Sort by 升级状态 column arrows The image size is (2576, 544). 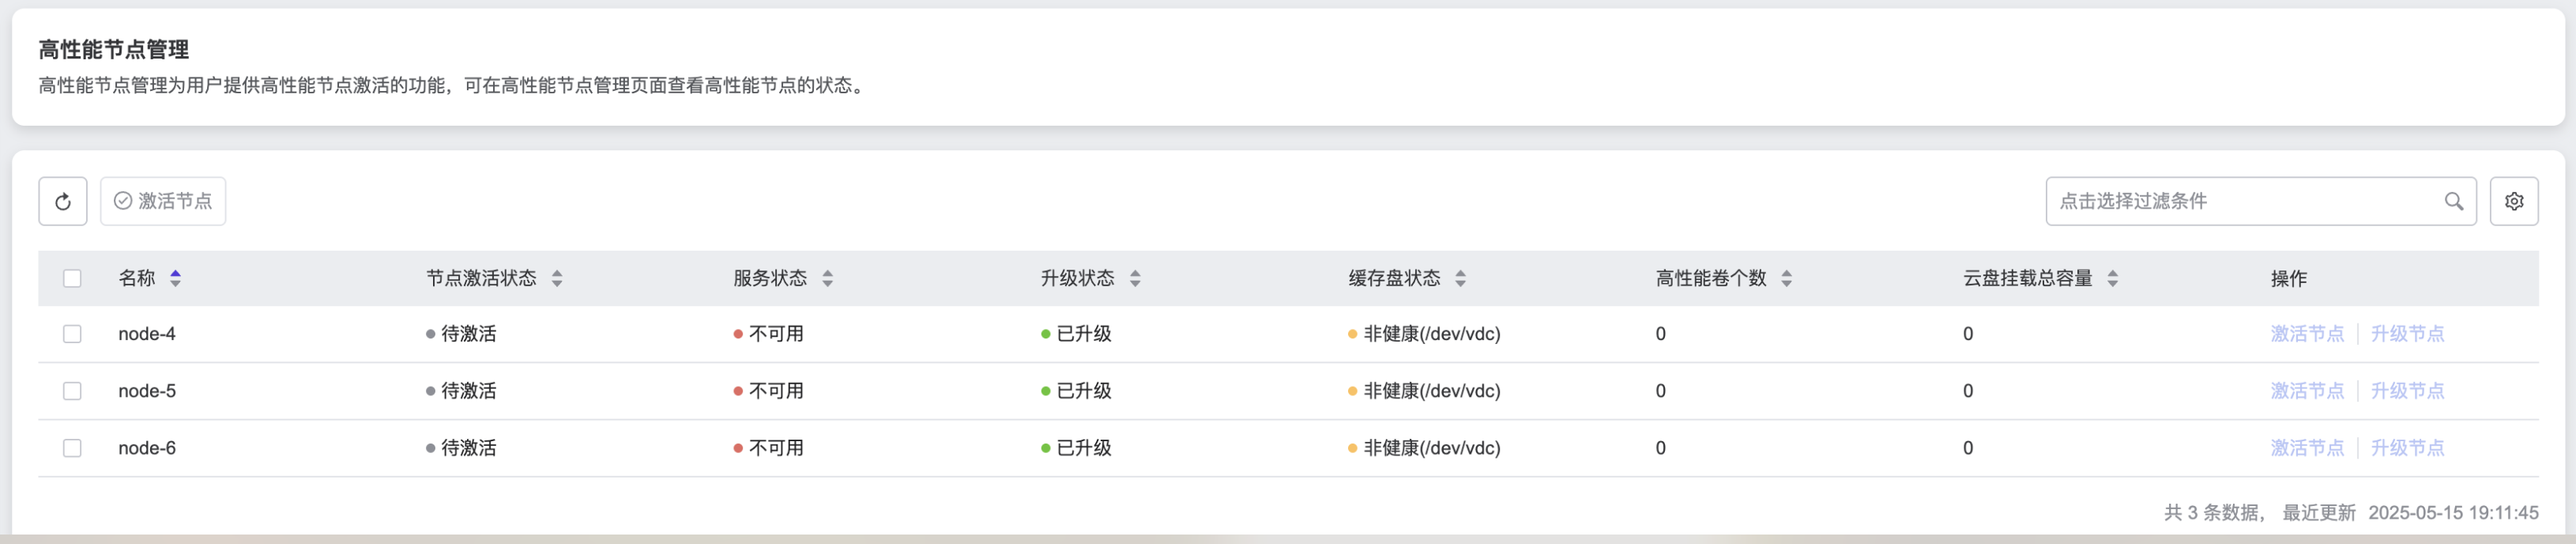(1135, 278)
